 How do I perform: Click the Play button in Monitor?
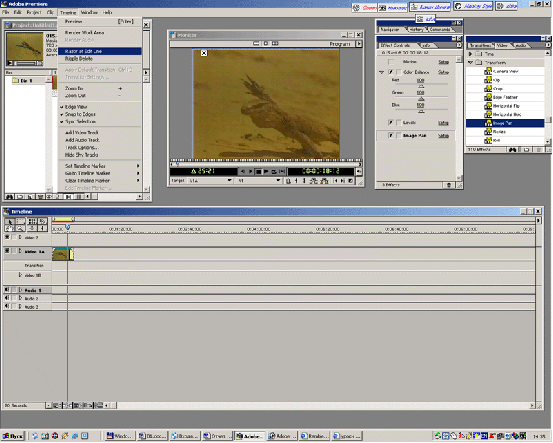(266, 171)
